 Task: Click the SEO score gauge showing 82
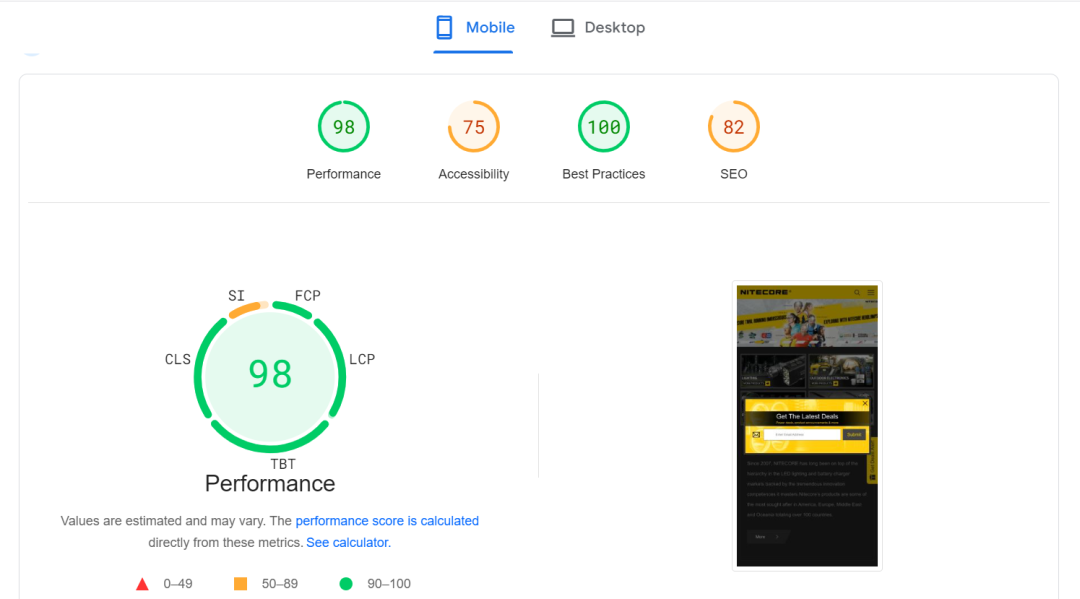[x=734, y=127]
